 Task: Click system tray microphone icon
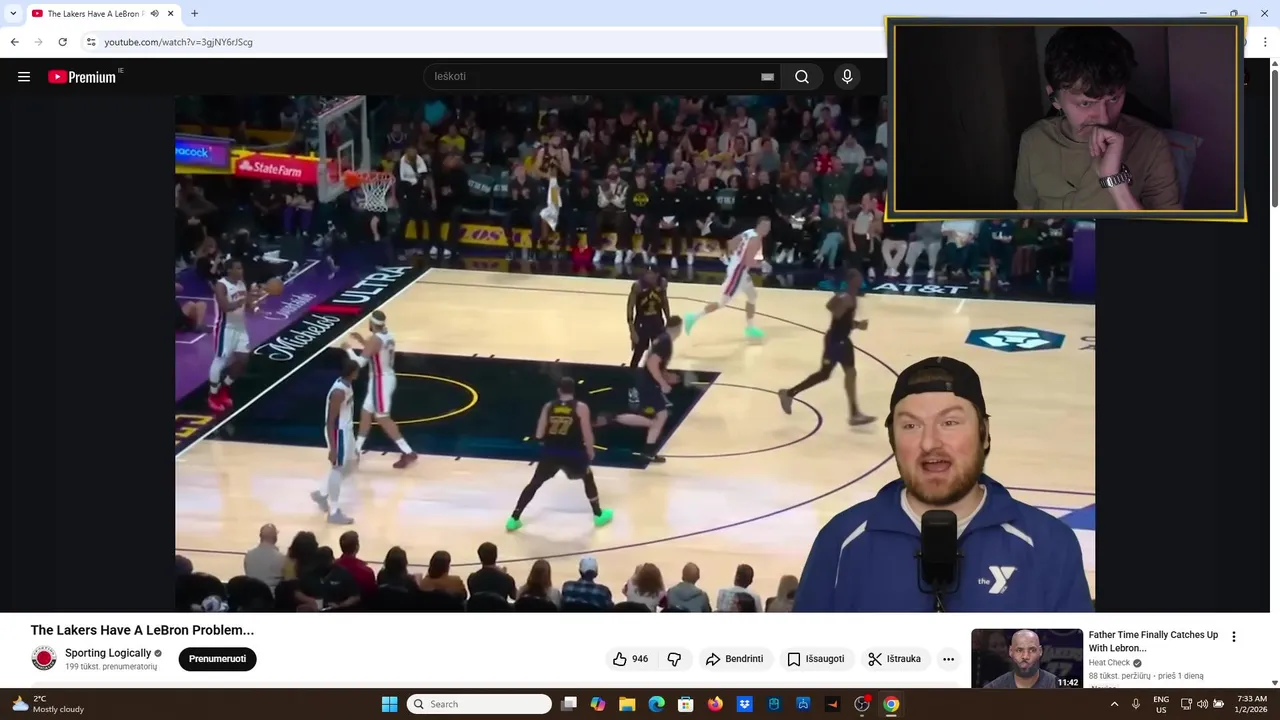click(x=1136, y=704)
